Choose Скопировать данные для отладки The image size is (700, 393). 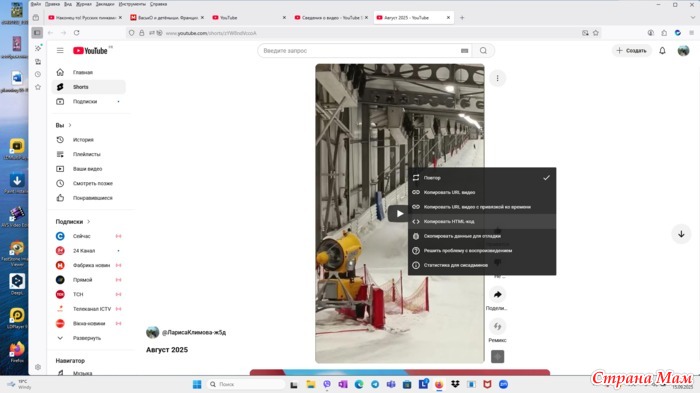[482, 236]
